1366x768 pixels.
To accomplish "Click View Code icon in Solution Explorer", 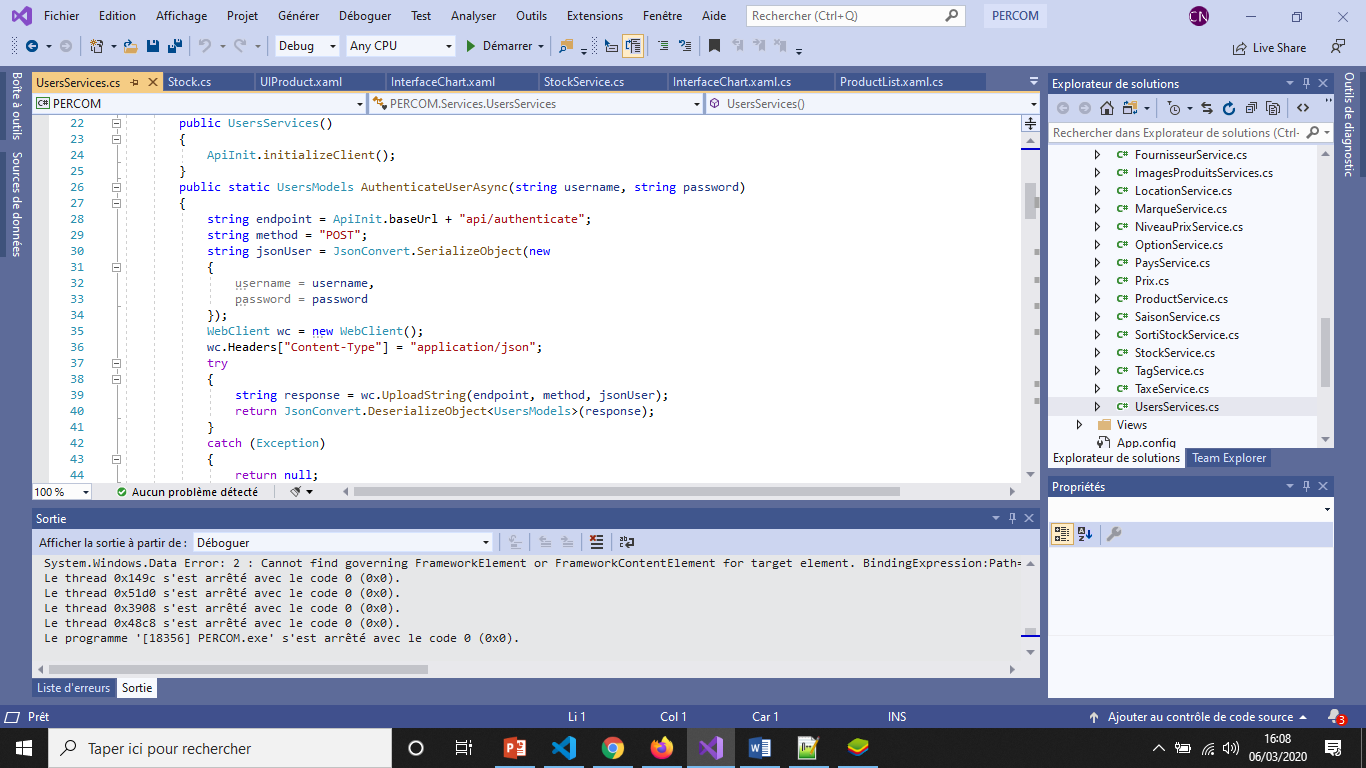I will (x=1303, y=108).
